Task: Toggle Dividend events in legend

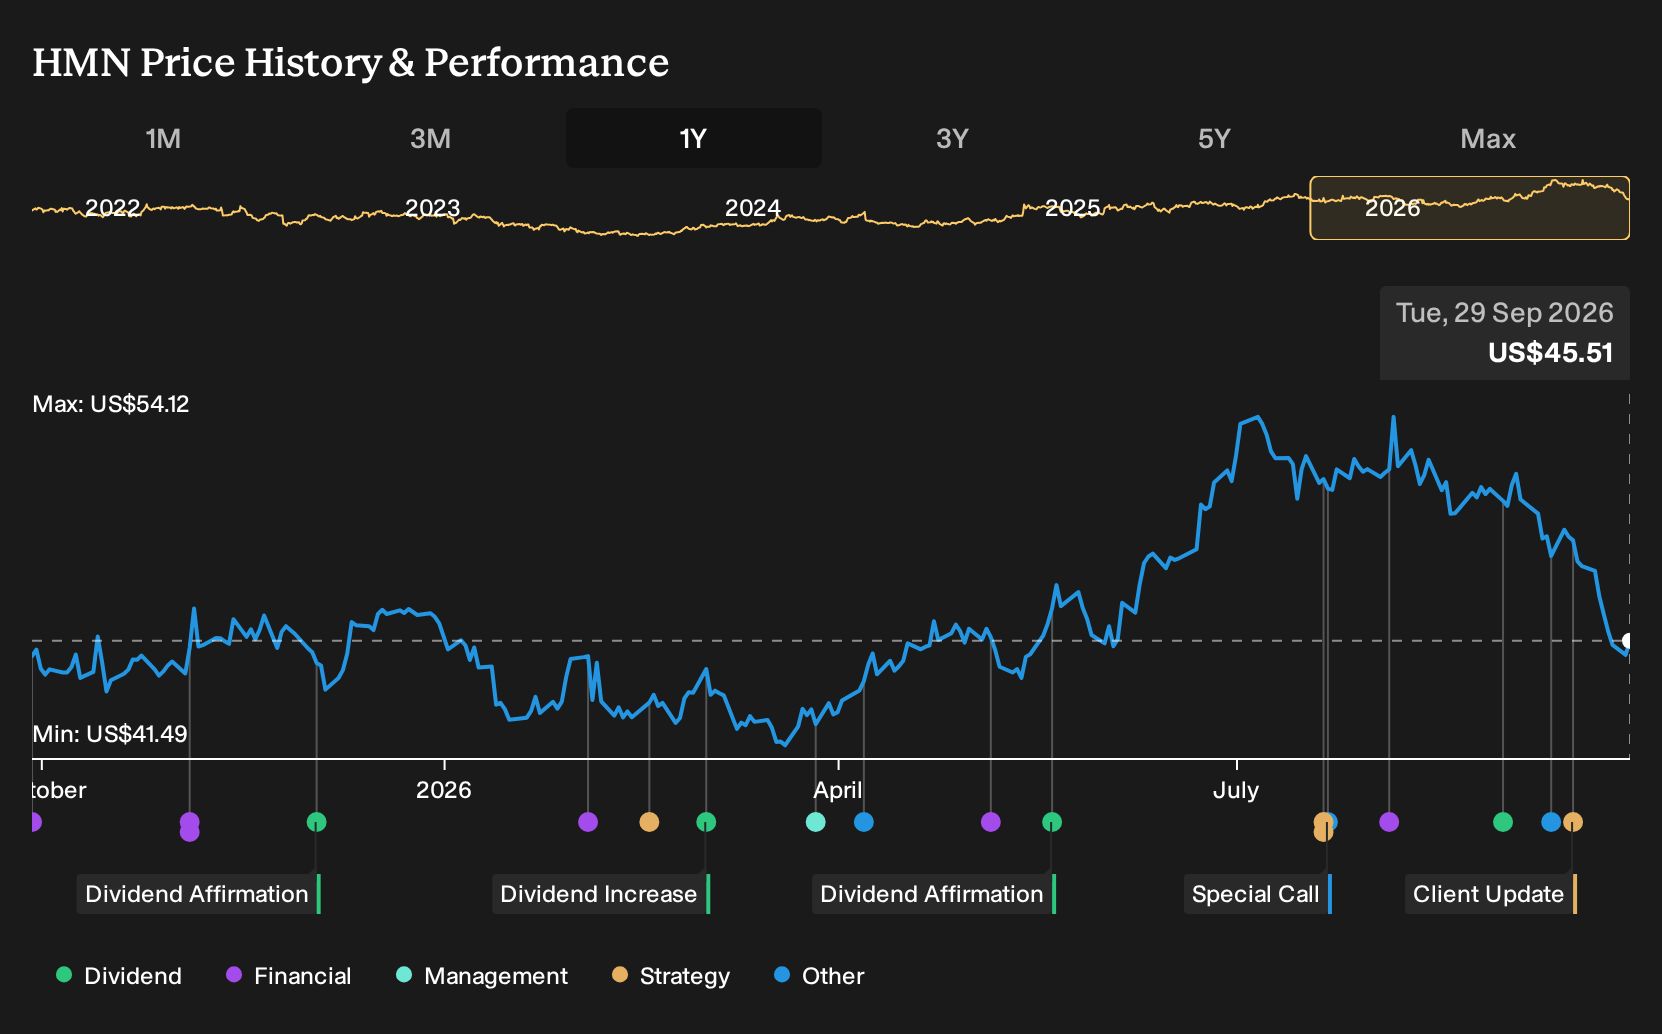Action: click(x=119, y=975)
